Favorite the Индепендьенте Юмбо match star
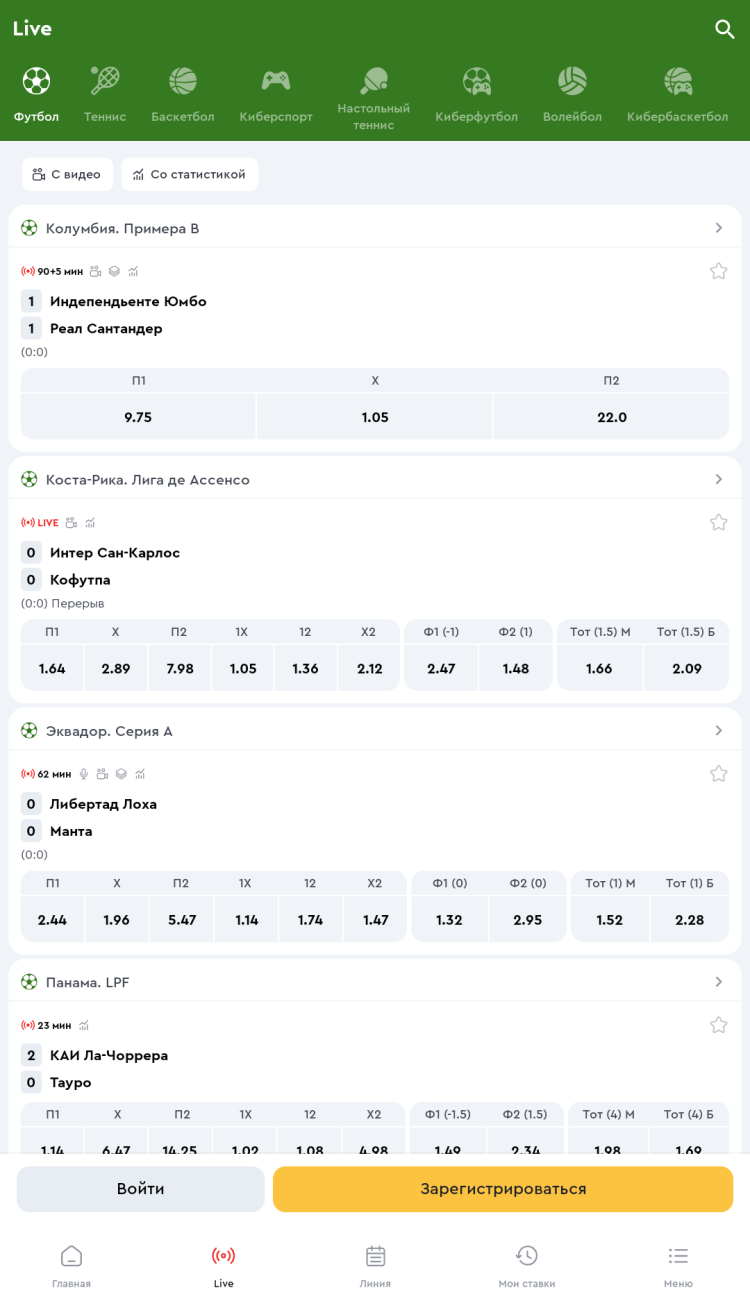The image size is (750, 1308). point(718,271)
